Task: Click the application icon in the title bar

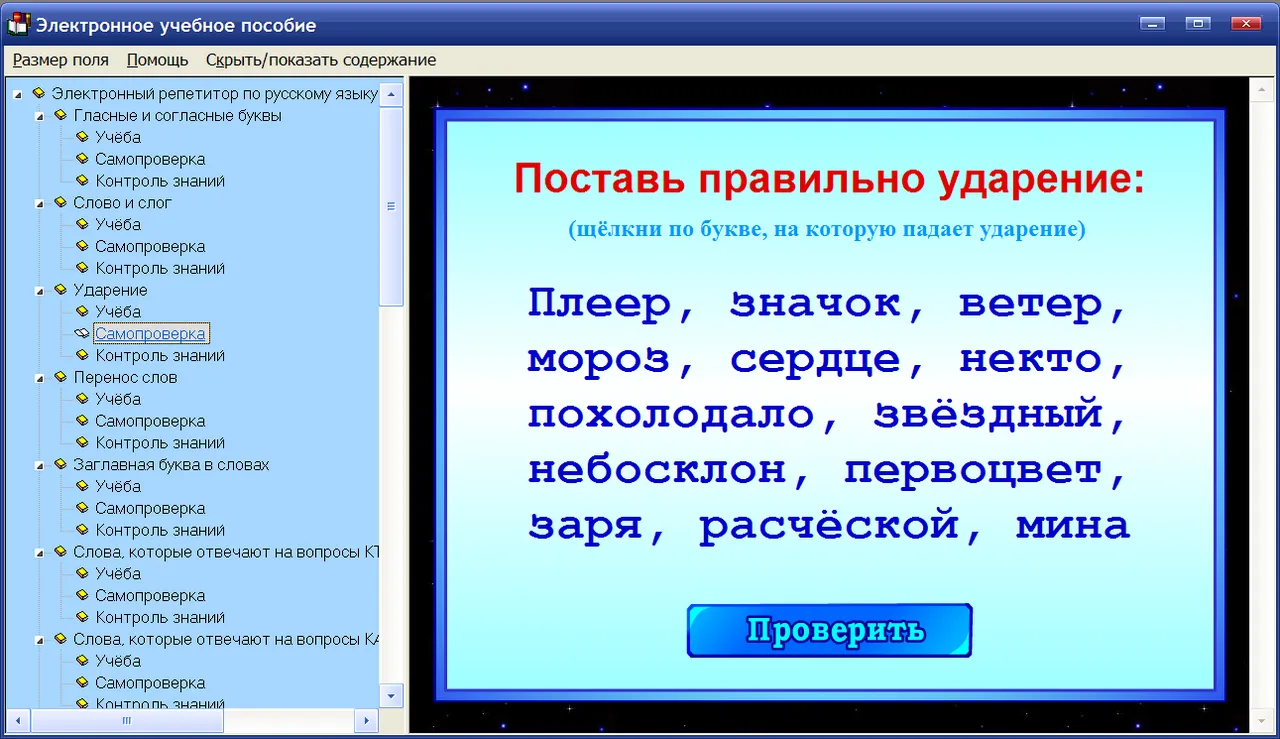Action: pos(18,24)
